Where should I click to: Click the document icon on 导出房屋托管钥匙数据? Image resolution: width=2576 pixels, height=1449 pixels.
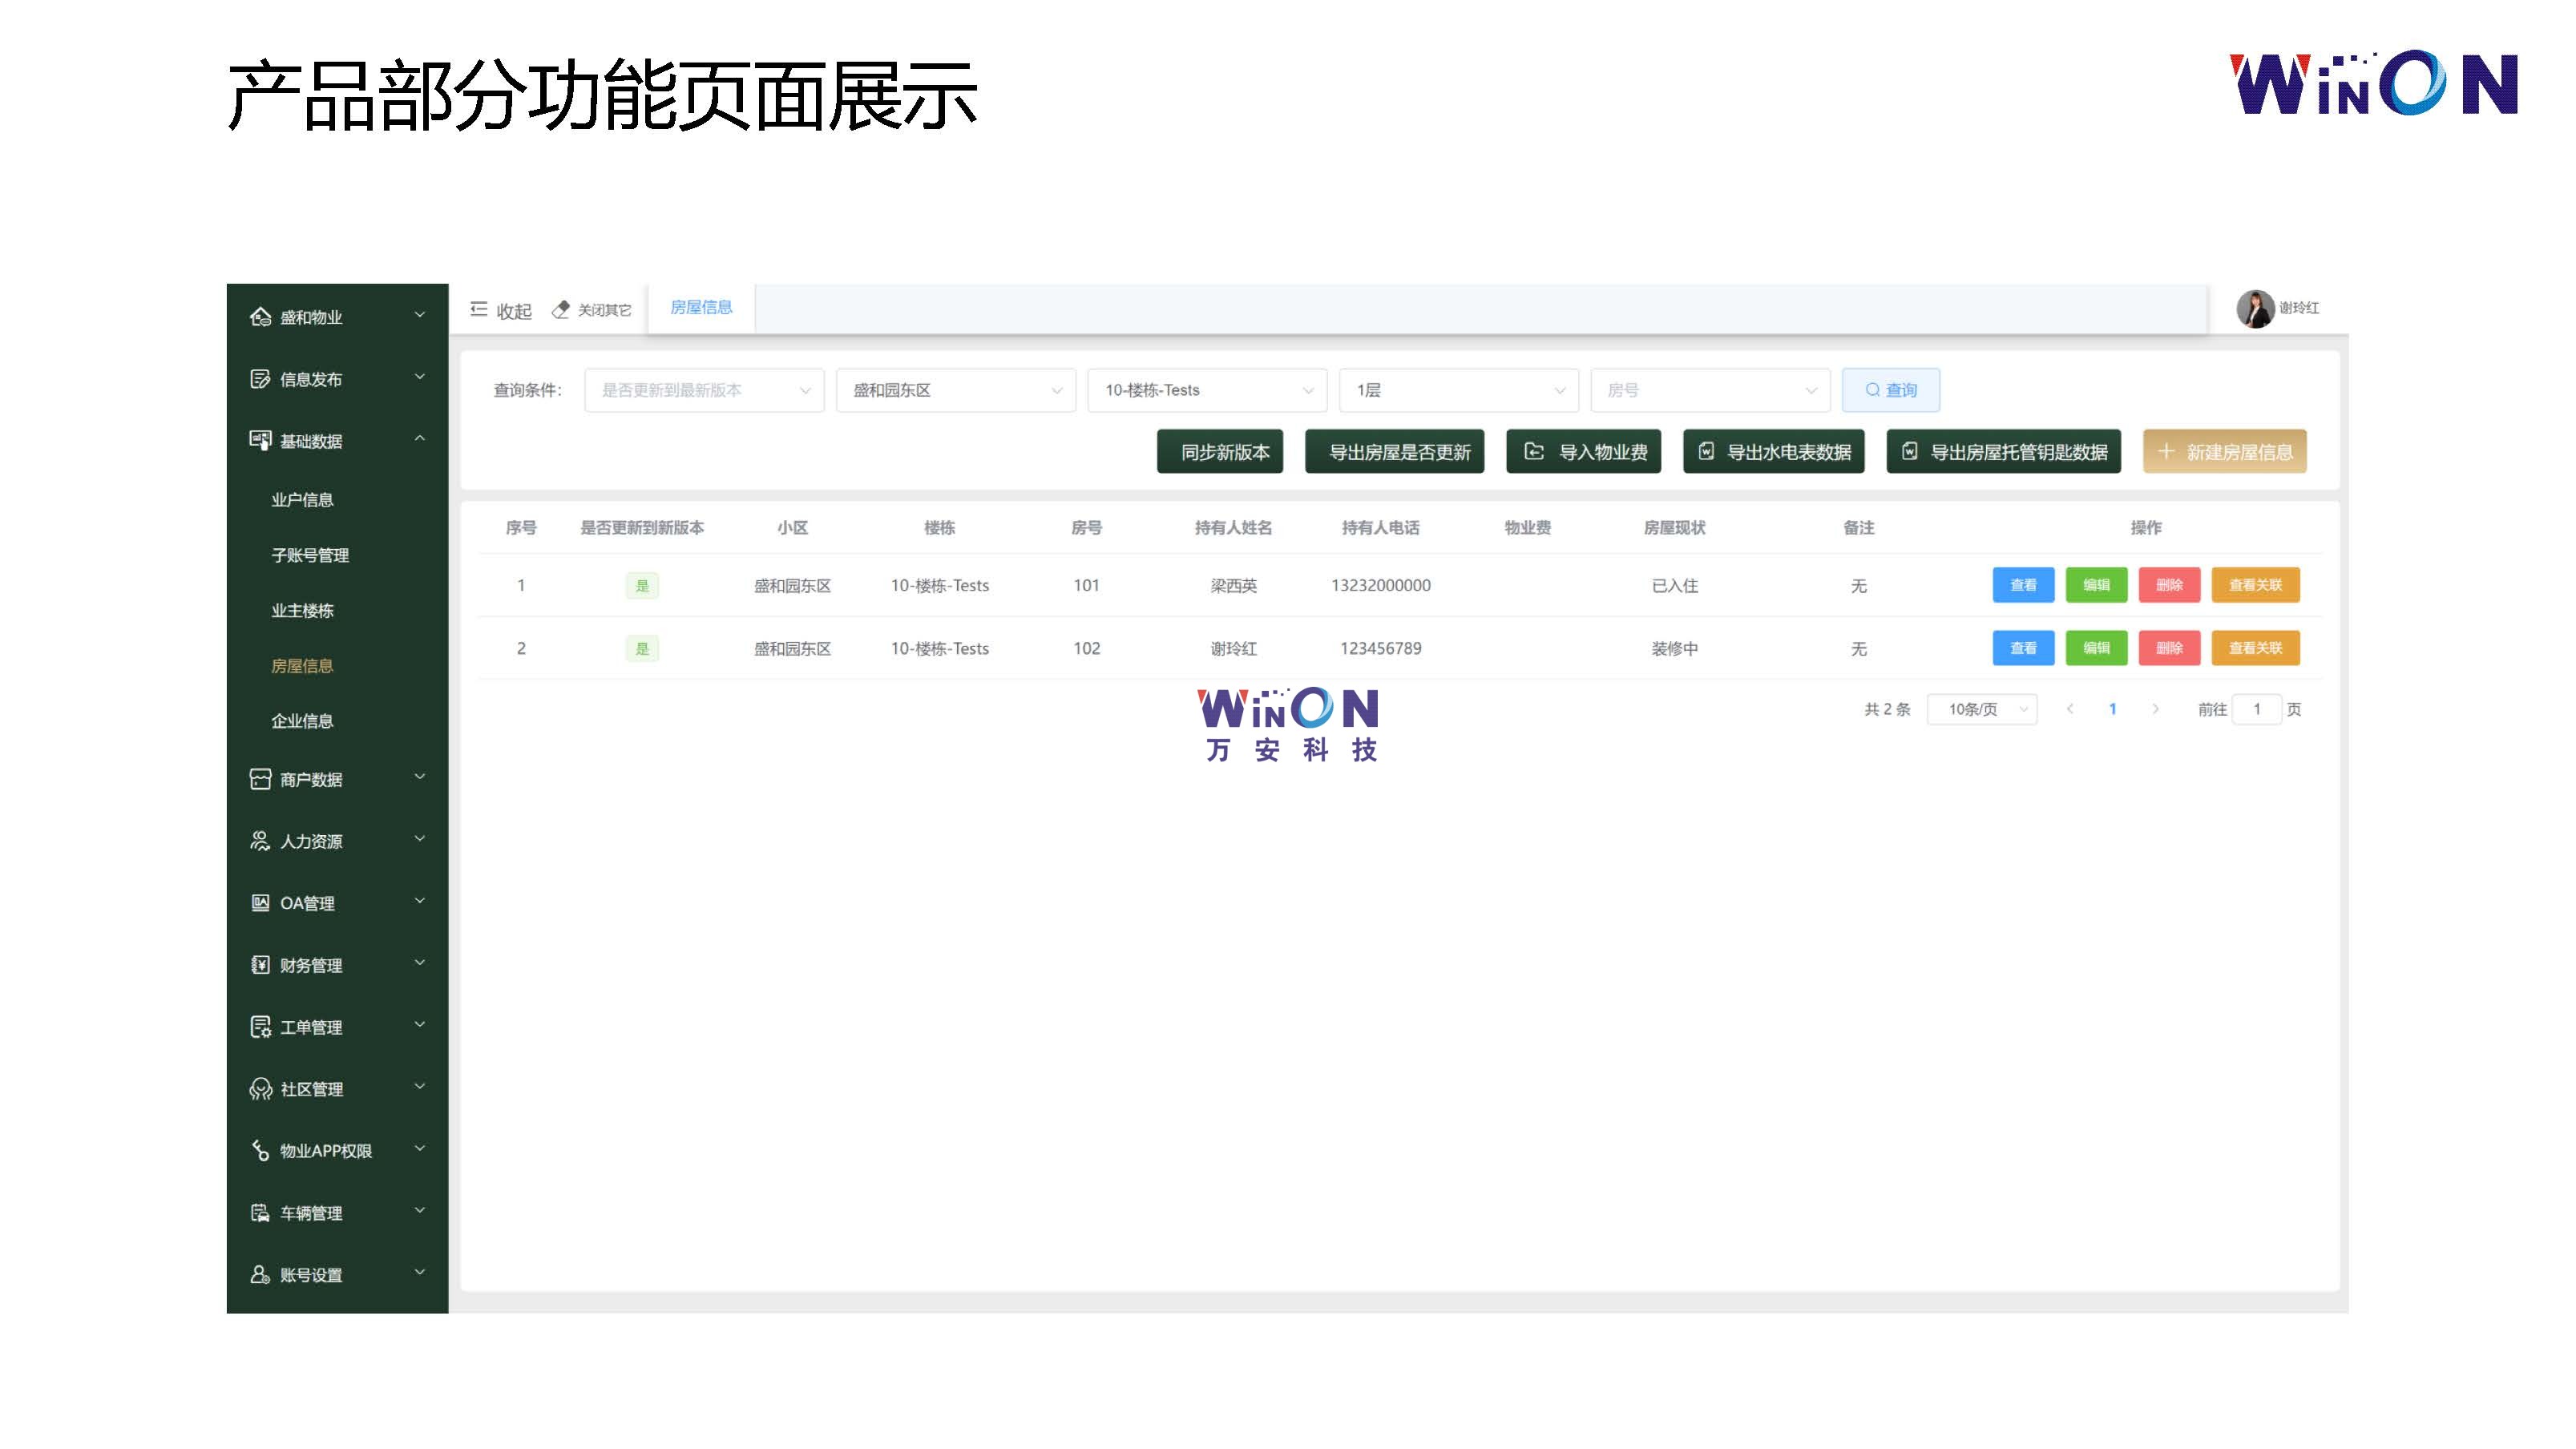(1909, 452)
